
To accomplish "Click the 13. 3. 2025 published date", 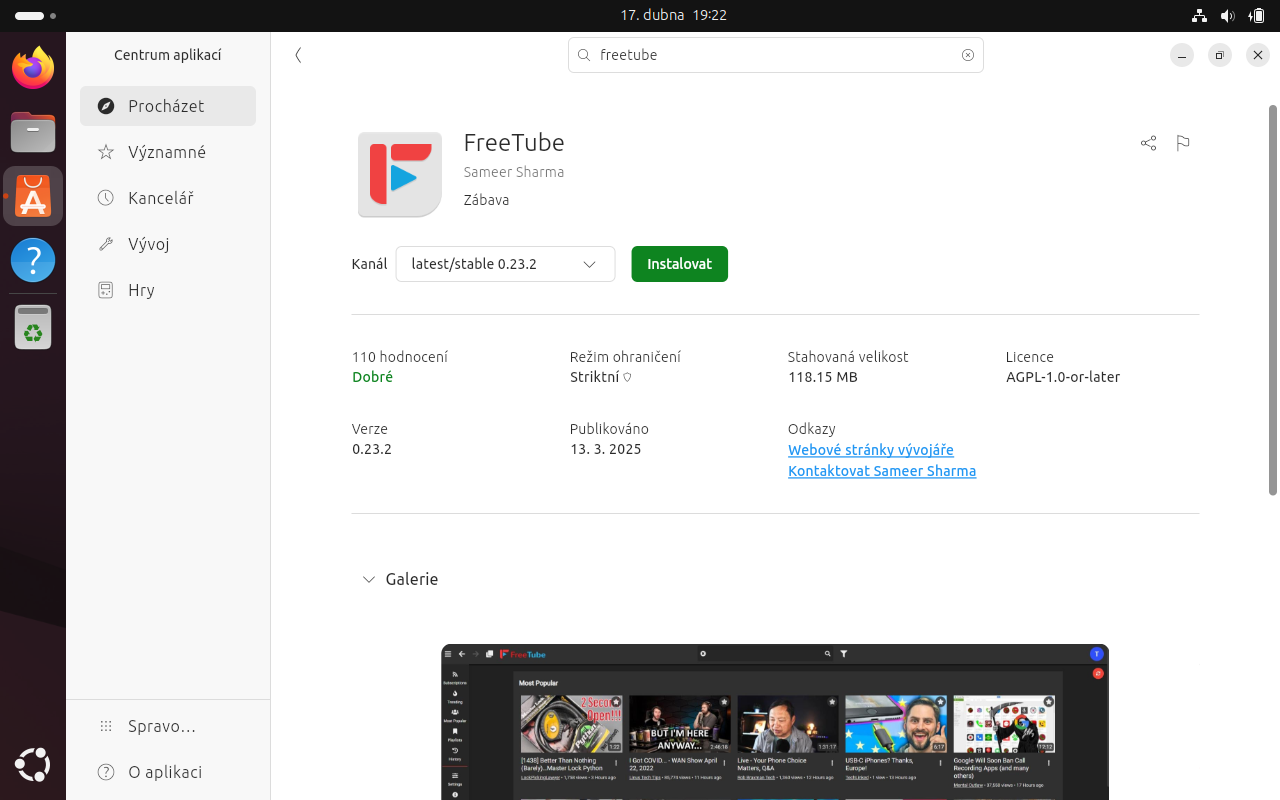I will pos(606,450).
